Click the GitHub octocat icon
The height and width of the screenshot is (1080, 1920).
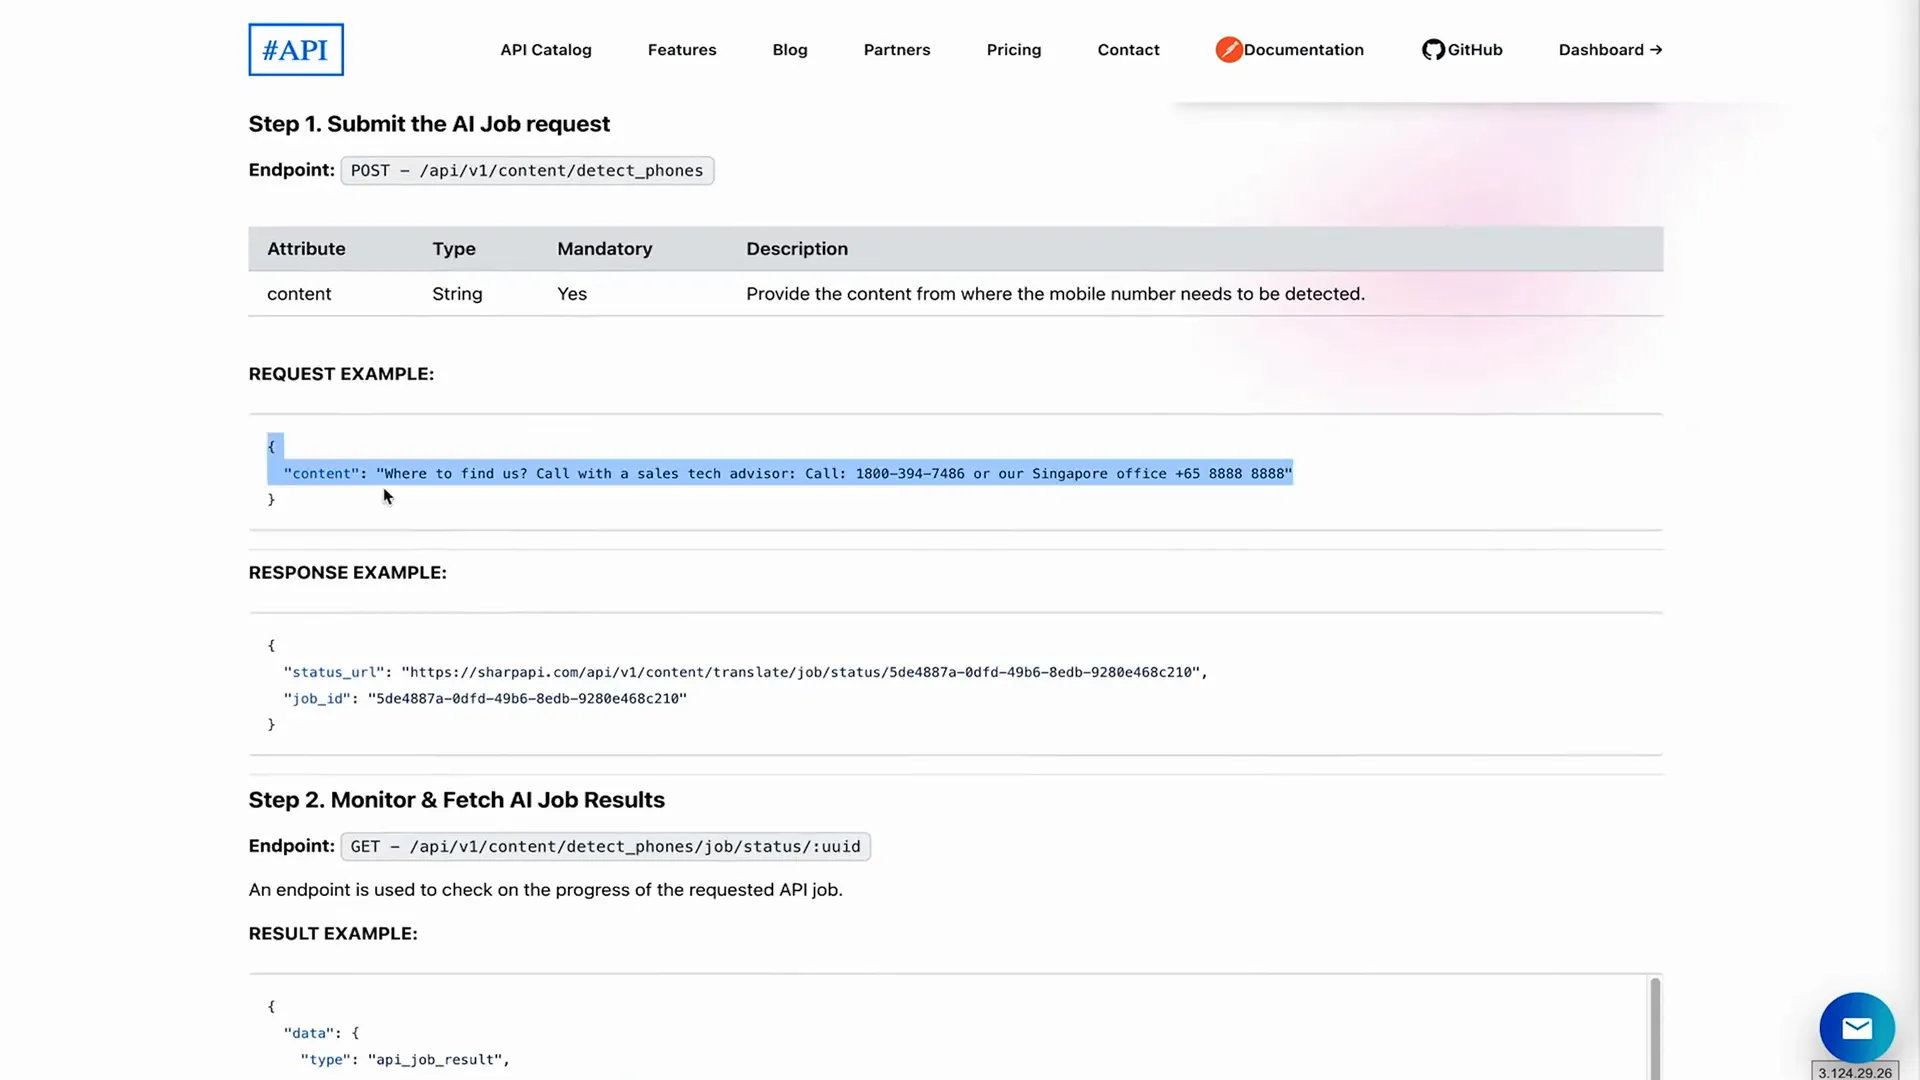(1433, 50)
